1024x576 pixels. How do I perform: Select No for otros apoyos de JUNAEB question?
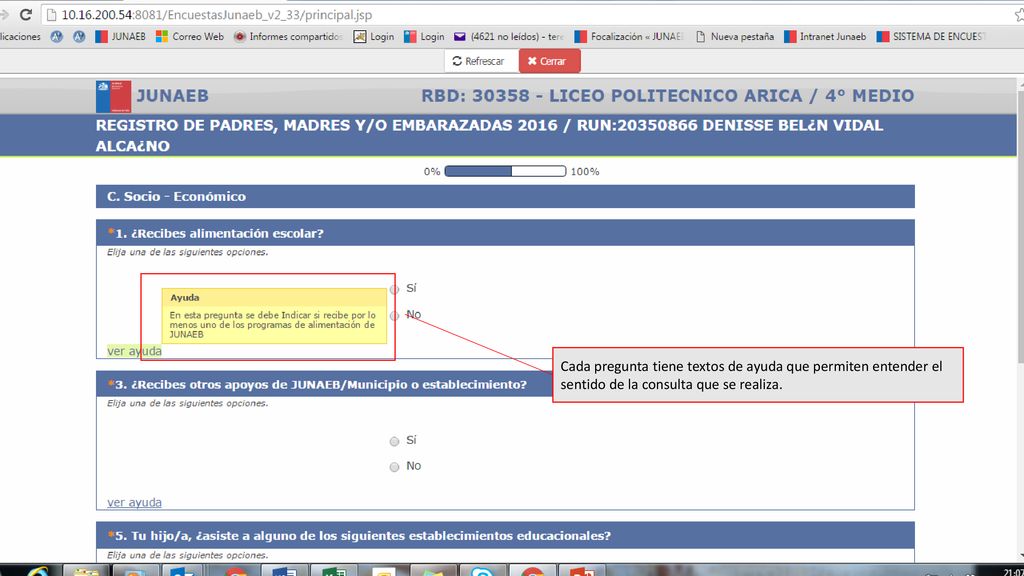tap(394, 467)
